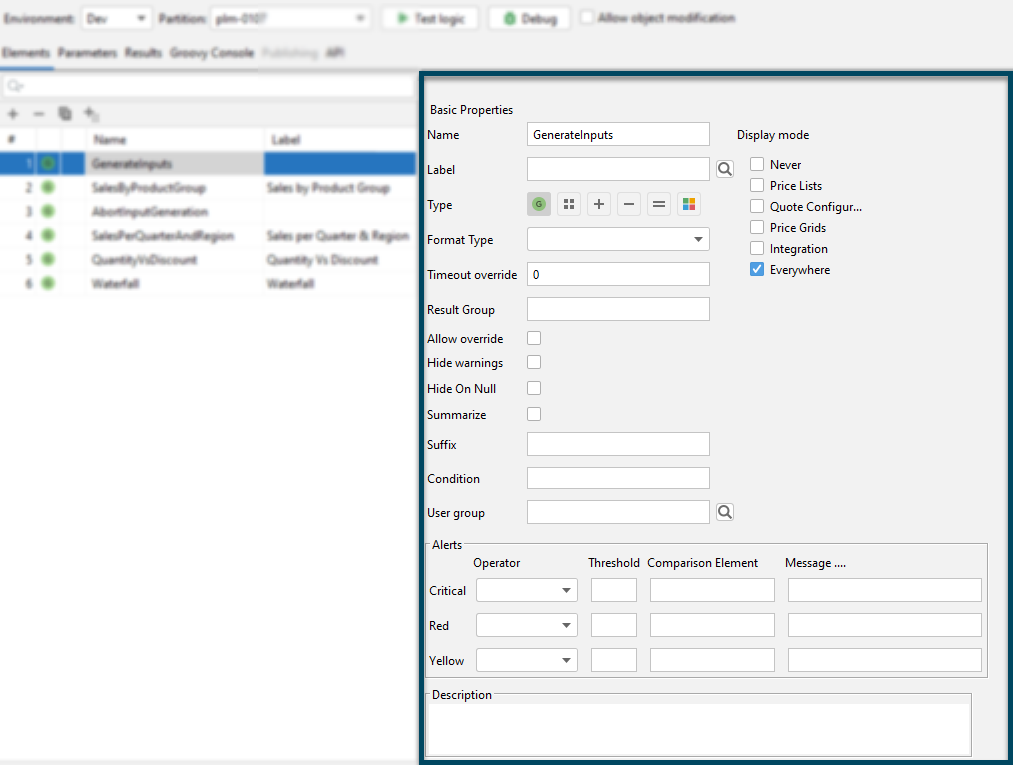Screen dimensions: 1013x765
Task: Open the Format Type dropdown
Action: [x=618, y=239]
